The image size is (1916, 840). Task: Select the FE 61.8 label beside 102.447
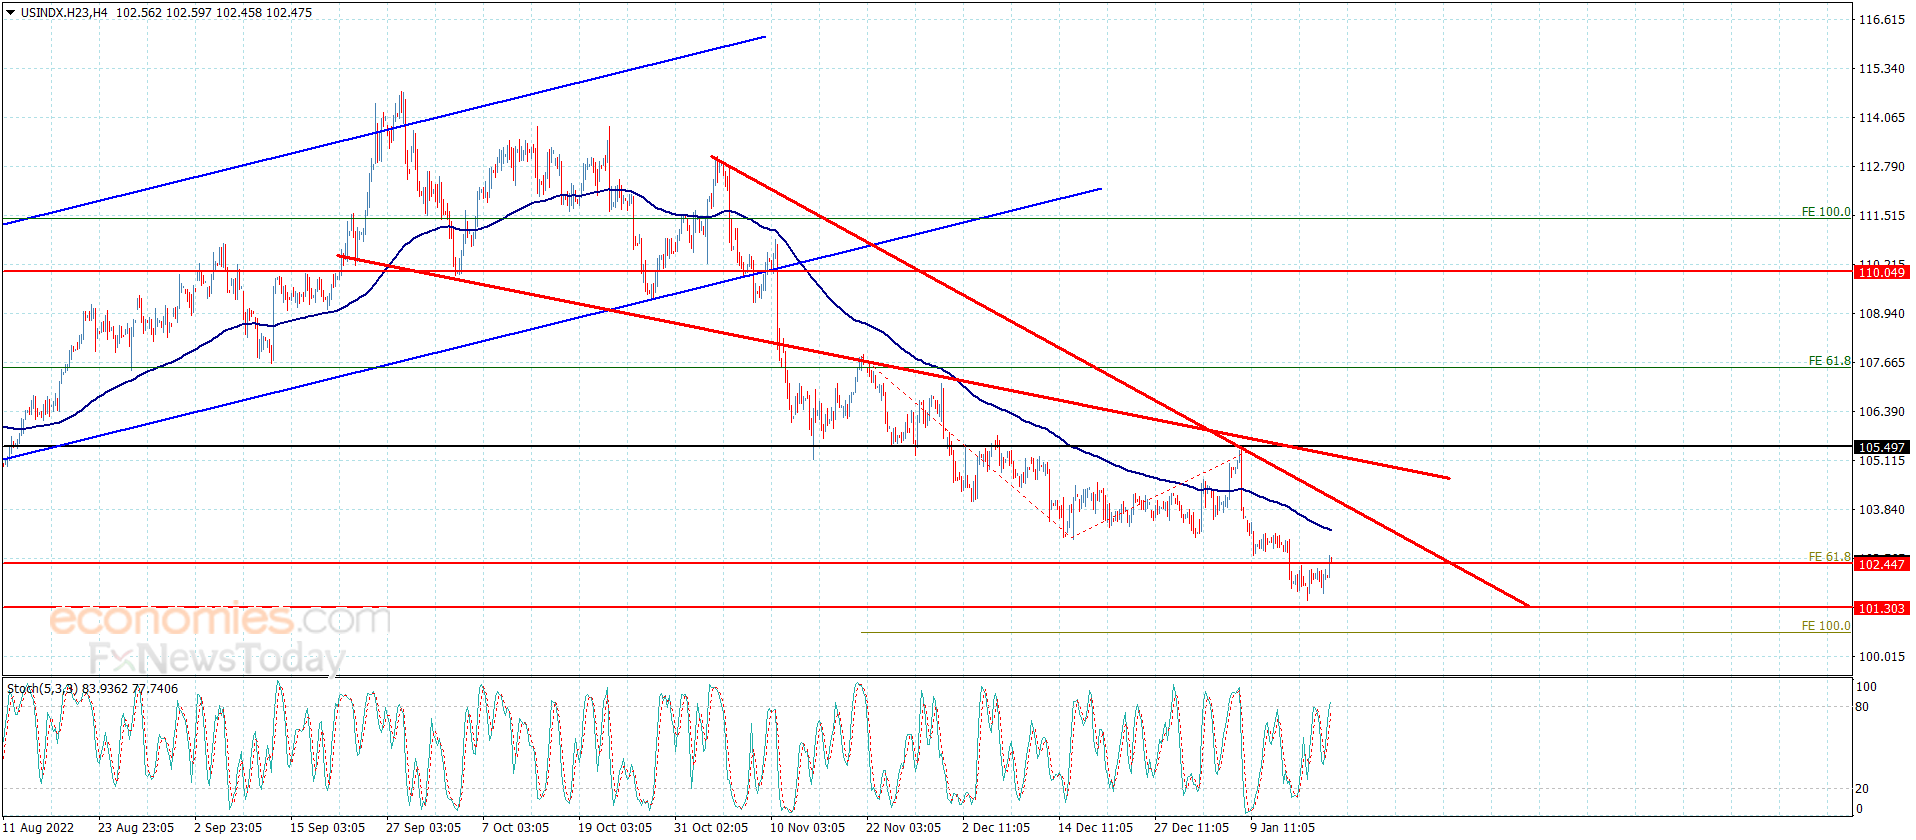coord(1830,557)
